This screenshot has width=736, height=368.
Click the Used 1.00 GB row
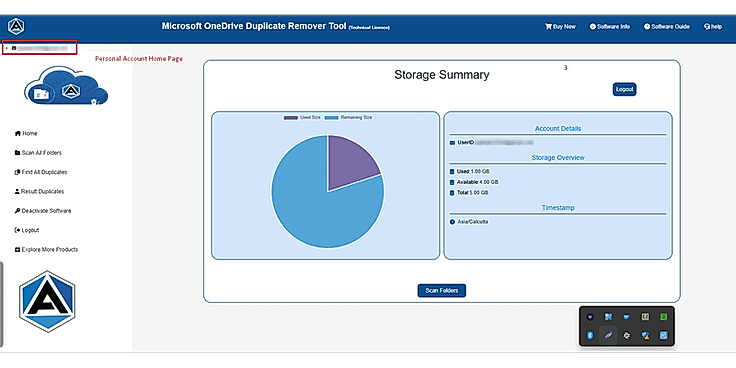tap(470, 171)
